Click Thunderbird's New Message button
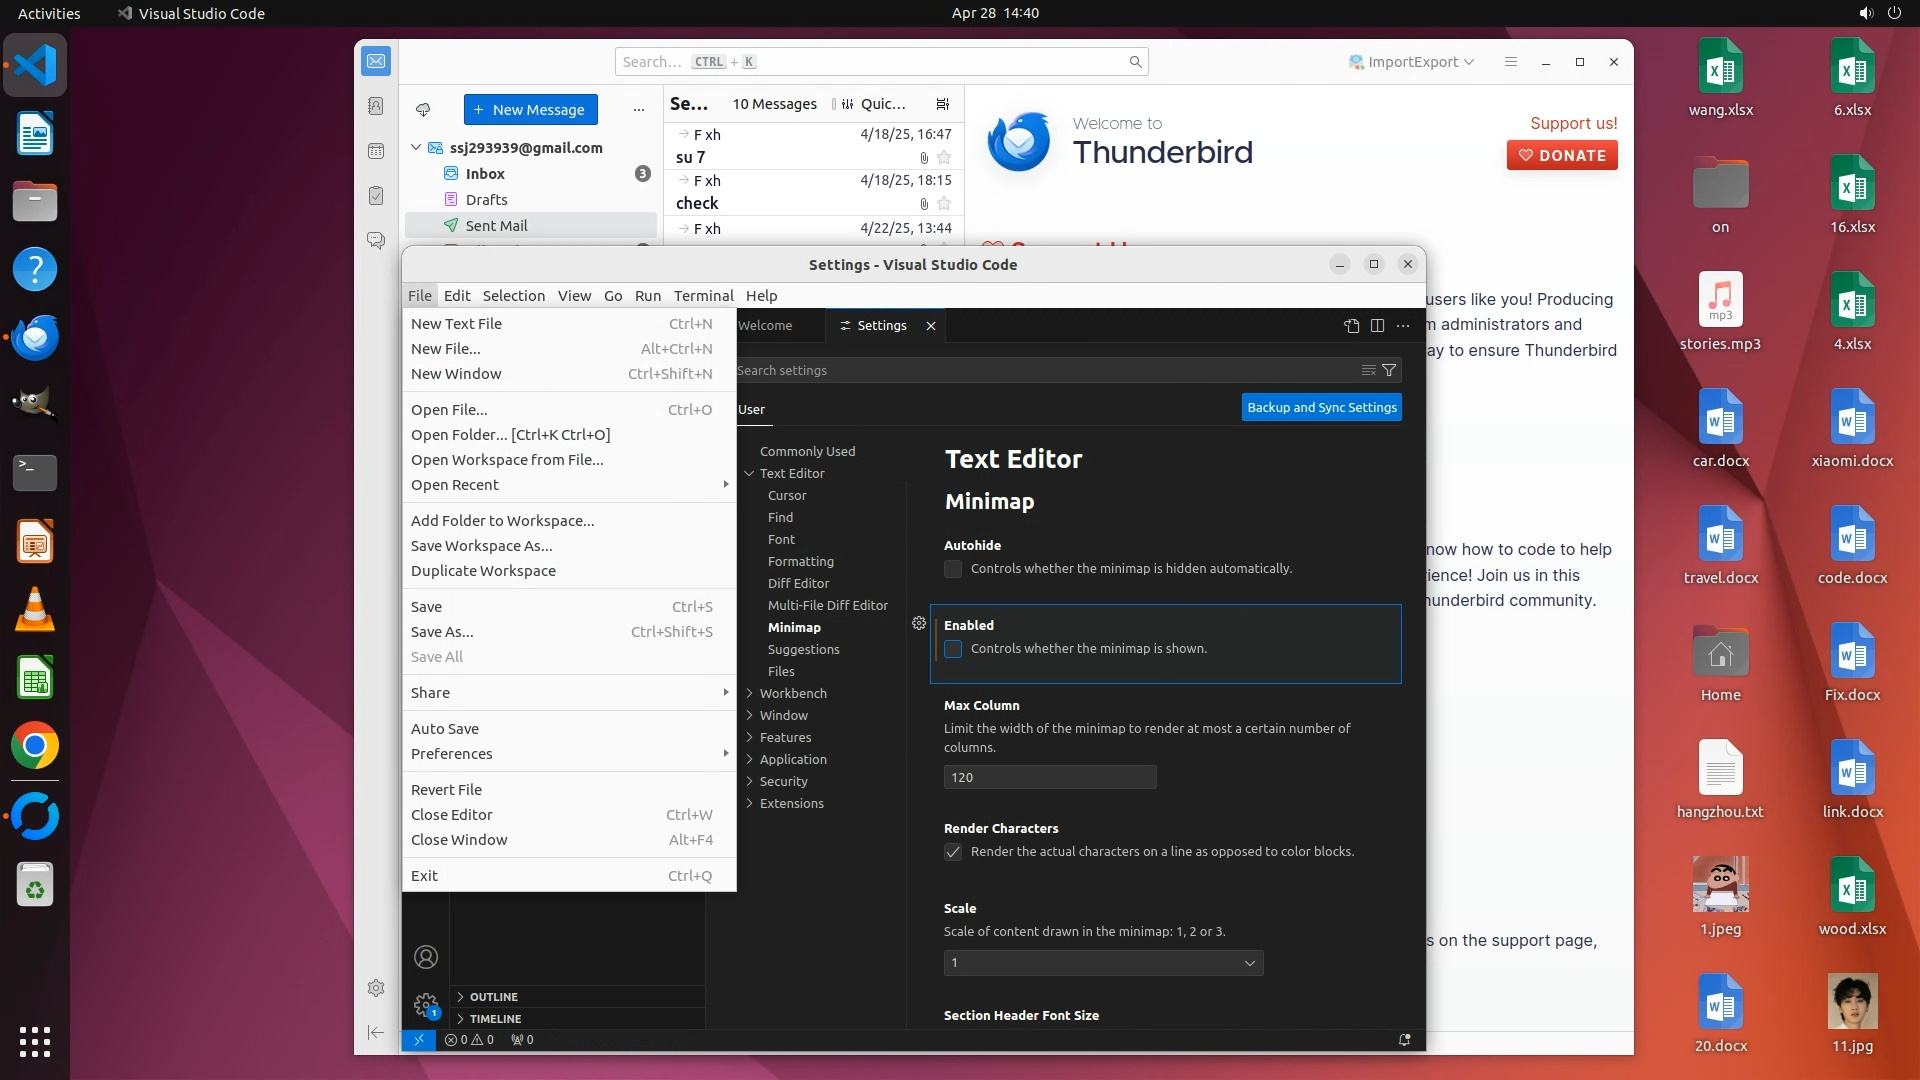Screen dimensions: 1920x1080 point(530,110)
